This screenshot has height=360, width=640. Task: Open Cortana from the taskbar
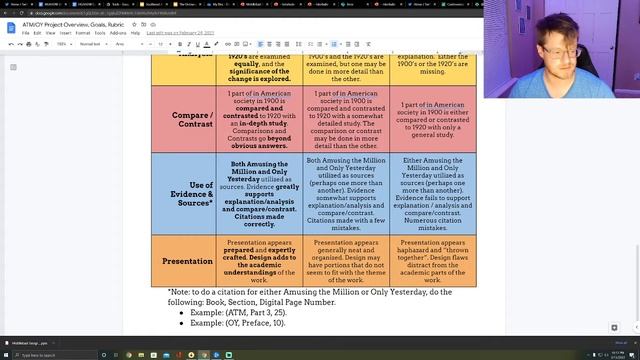[x=104, y=355]
